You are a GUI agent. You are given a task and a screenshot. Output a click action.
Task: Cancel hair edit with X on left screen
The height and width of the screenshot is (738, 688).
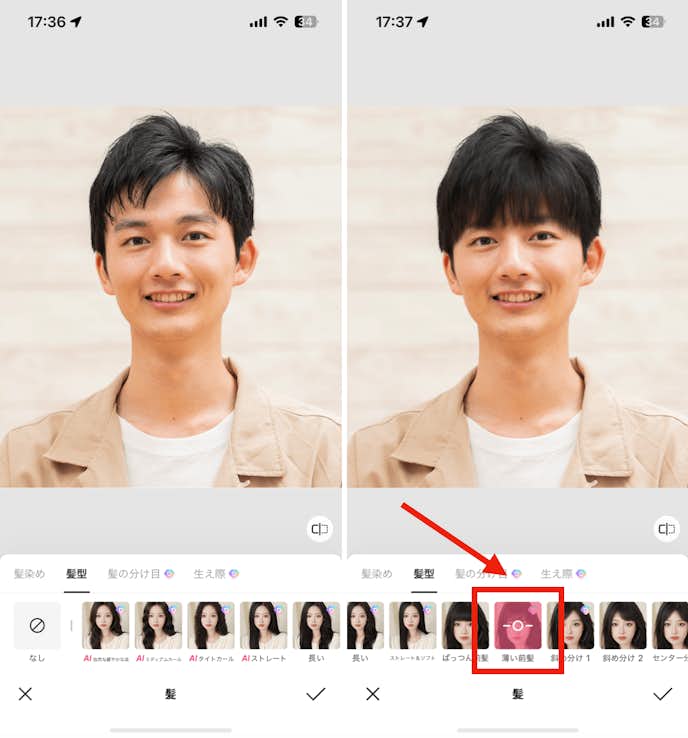pos(26,693)
